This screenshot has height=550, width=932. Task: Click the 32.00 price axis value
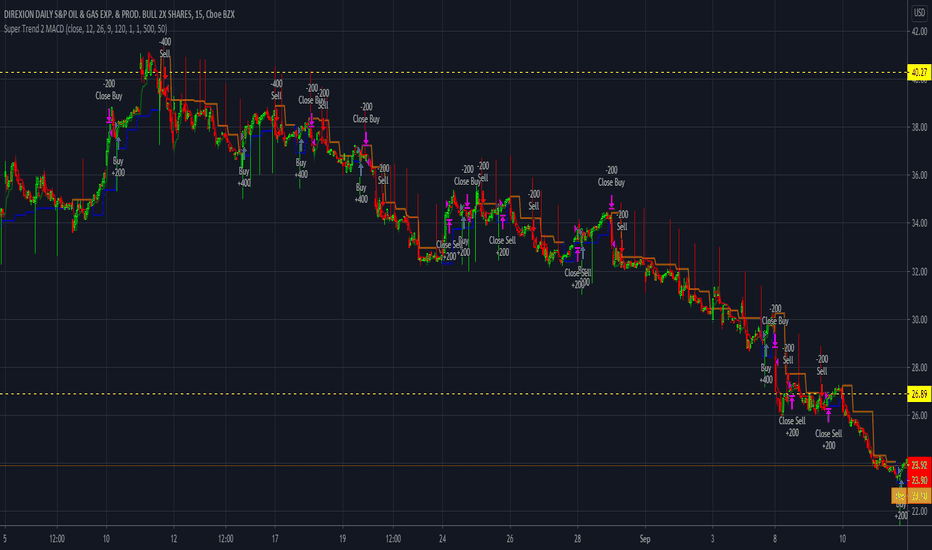919,272
